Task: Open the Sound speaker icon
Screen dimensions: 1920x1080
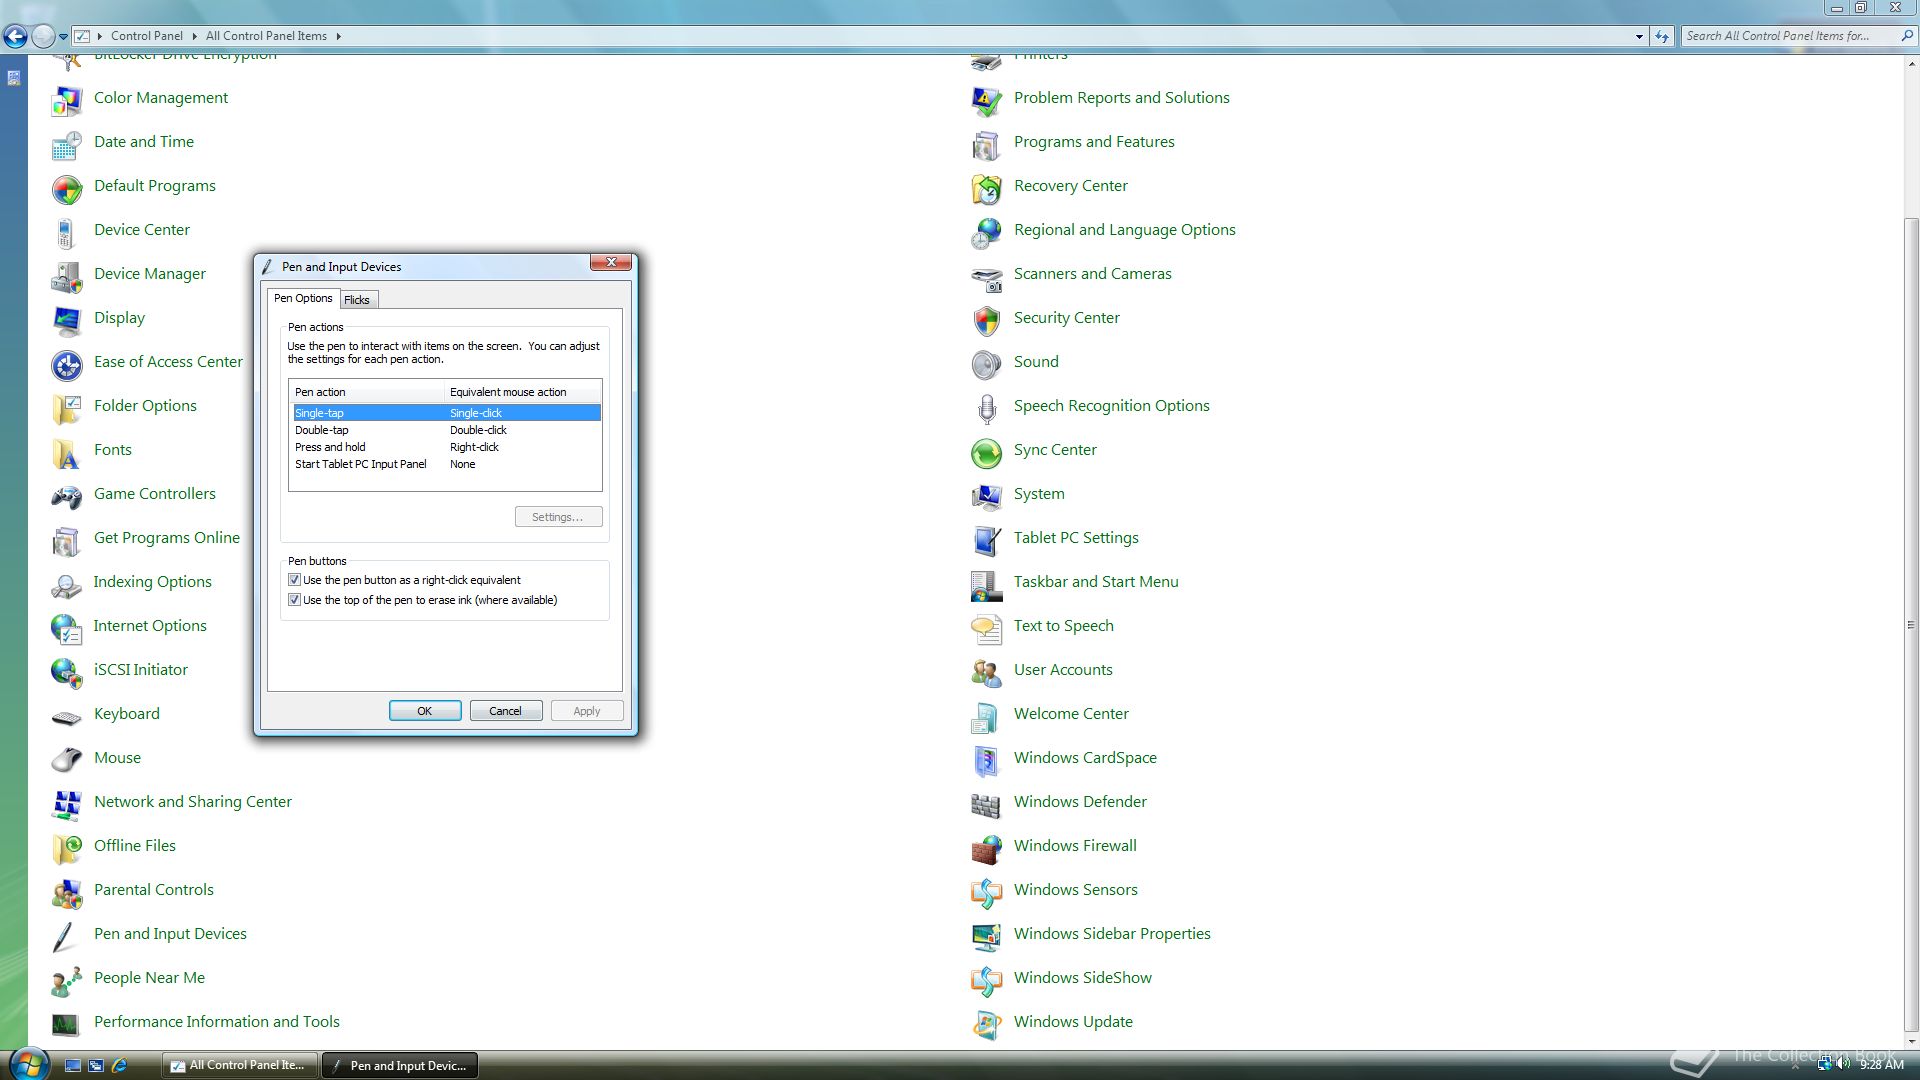Action: (x=987, y=363)
